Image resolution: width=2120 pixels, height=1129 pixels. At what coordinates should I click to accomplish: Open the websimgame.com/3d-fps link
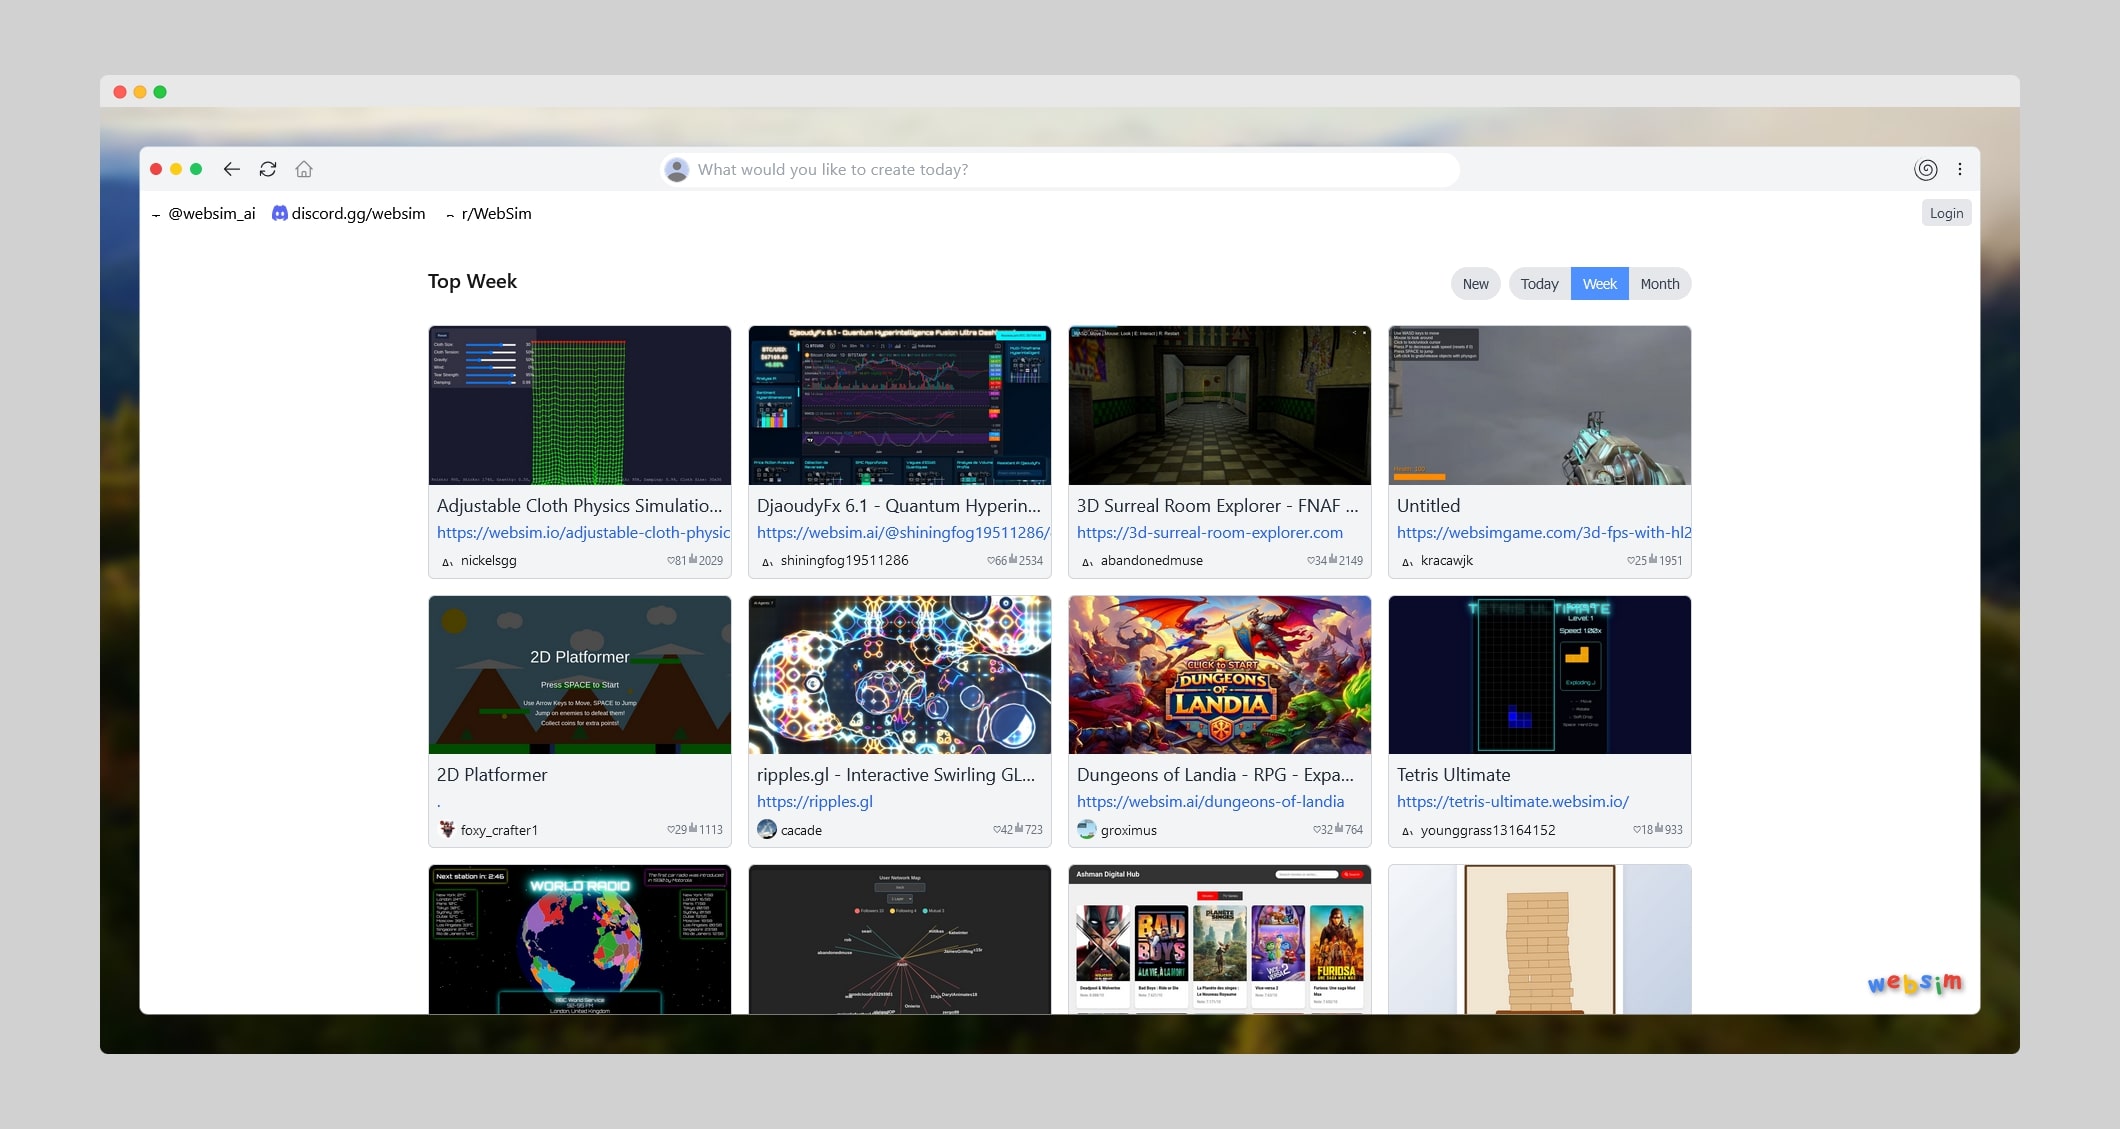click(1544, 533)
